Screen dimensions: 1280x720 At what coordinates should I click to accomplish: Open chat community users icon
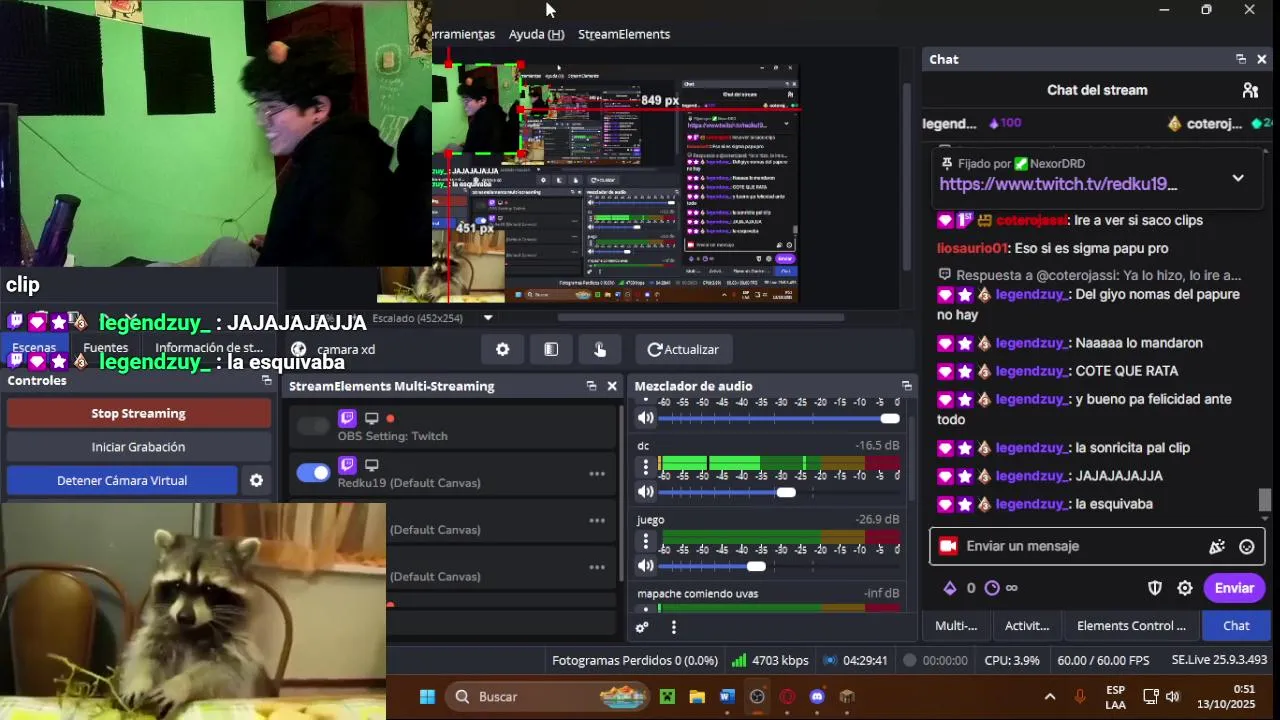pos(1250,90)
